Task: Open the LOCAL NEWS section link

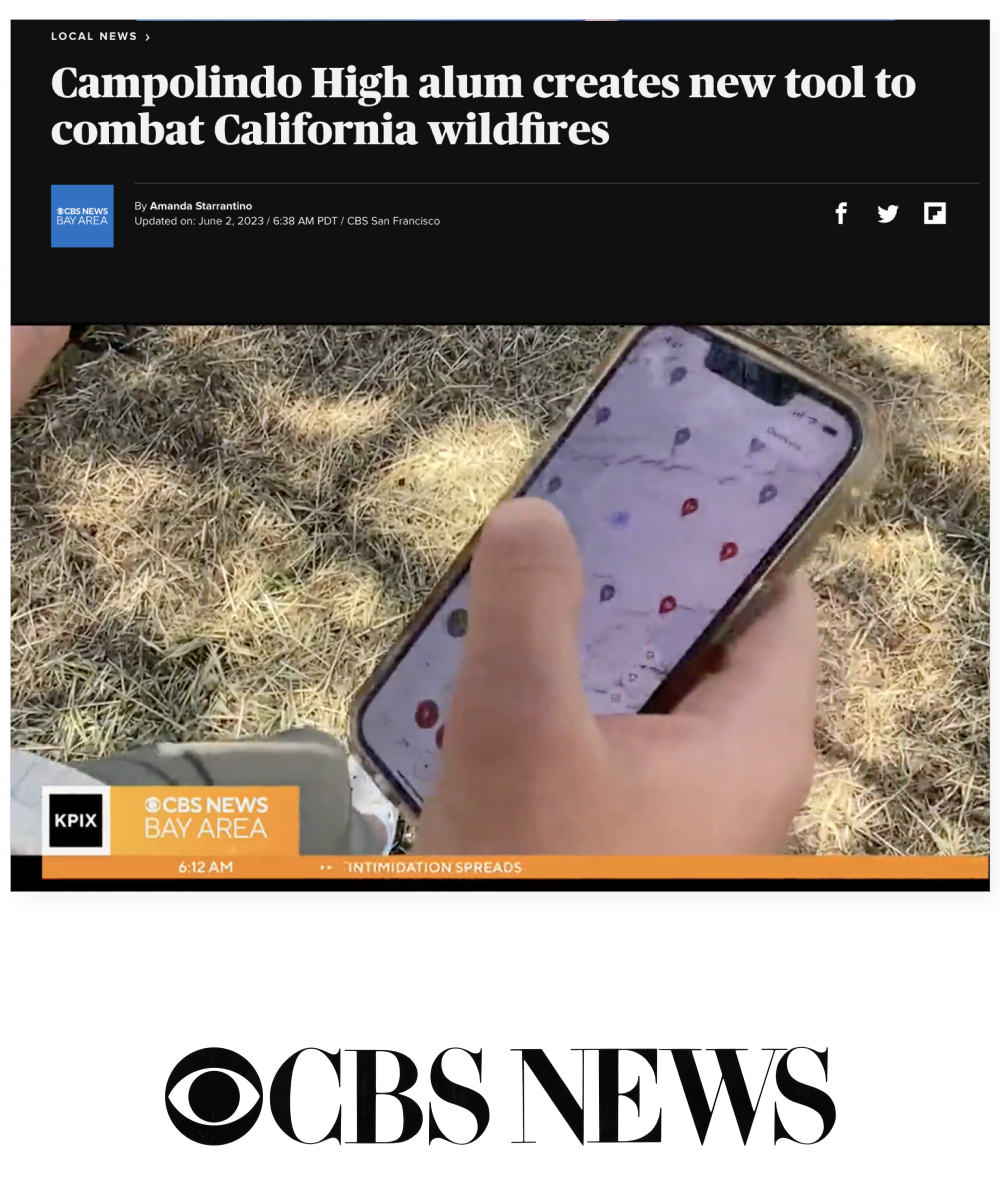Action: (94, 36)
